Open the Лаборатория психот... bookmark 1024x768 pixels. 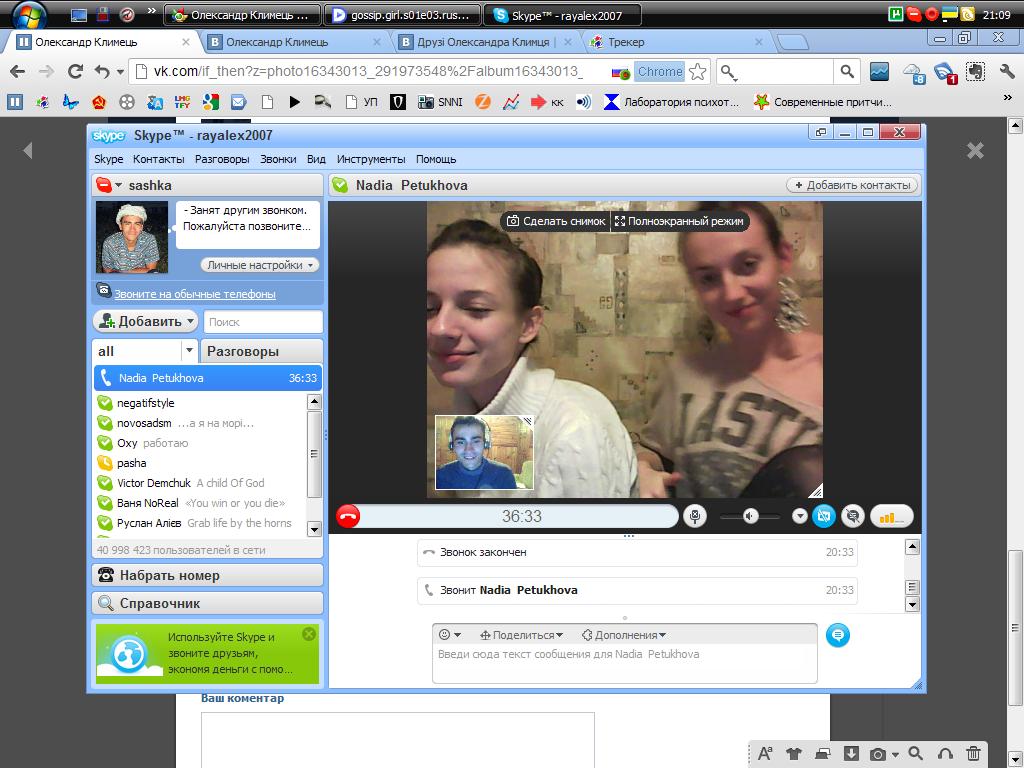click(x=671, y=102)
